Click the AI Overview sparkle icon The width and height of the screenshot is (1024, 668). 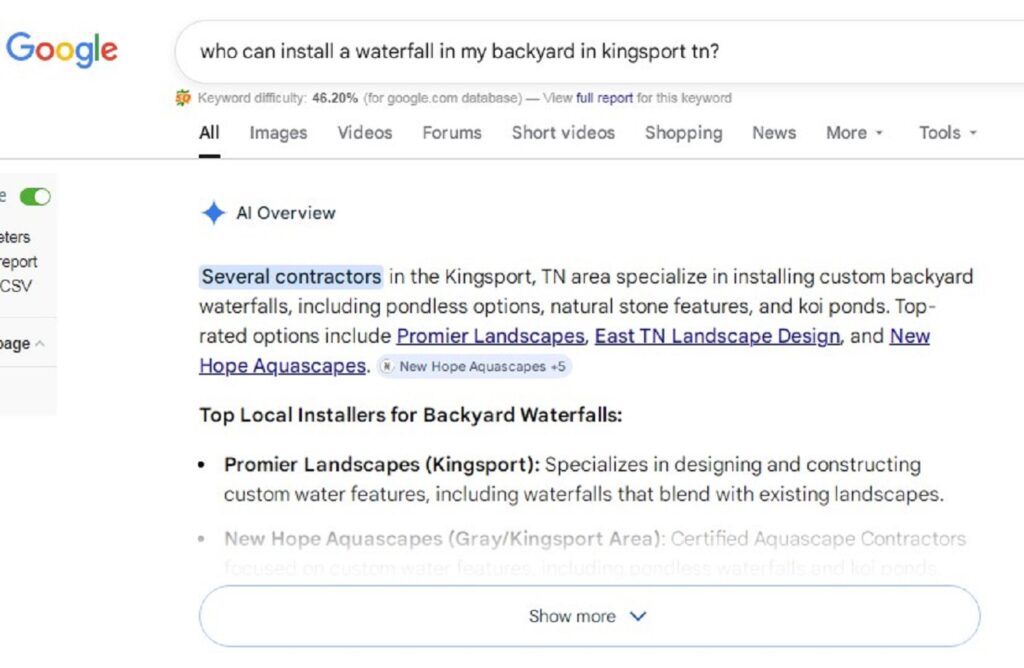213,213
